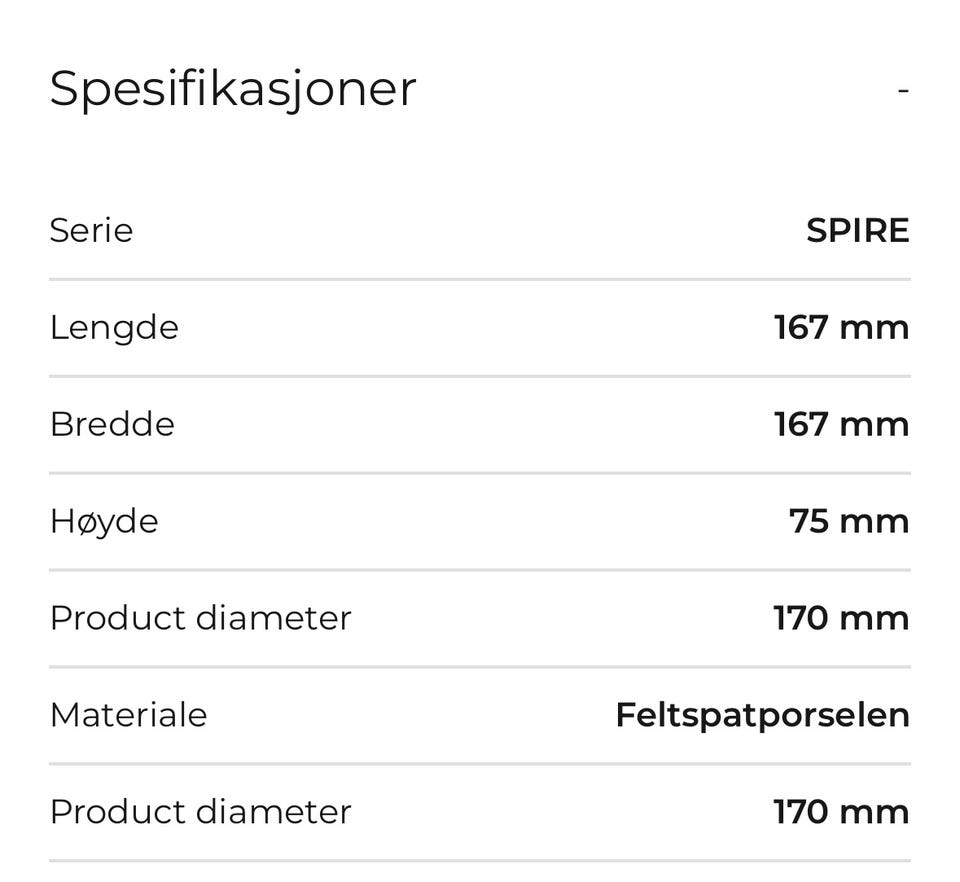The height and width of the screenshot is (882, 960).
Task: Click the 75 mm height value
Action: [849, 521]
